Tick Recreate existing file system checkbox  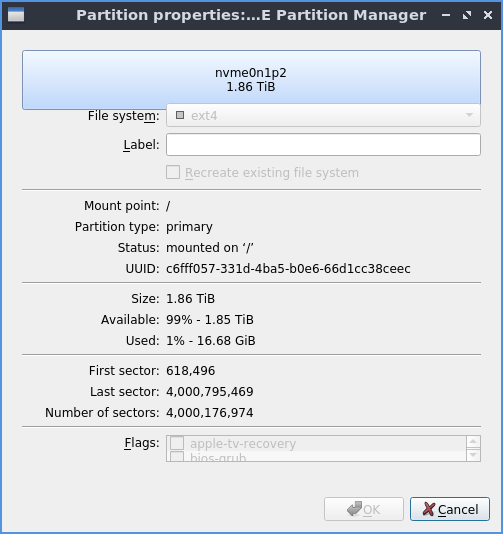(x=173, y=172)
